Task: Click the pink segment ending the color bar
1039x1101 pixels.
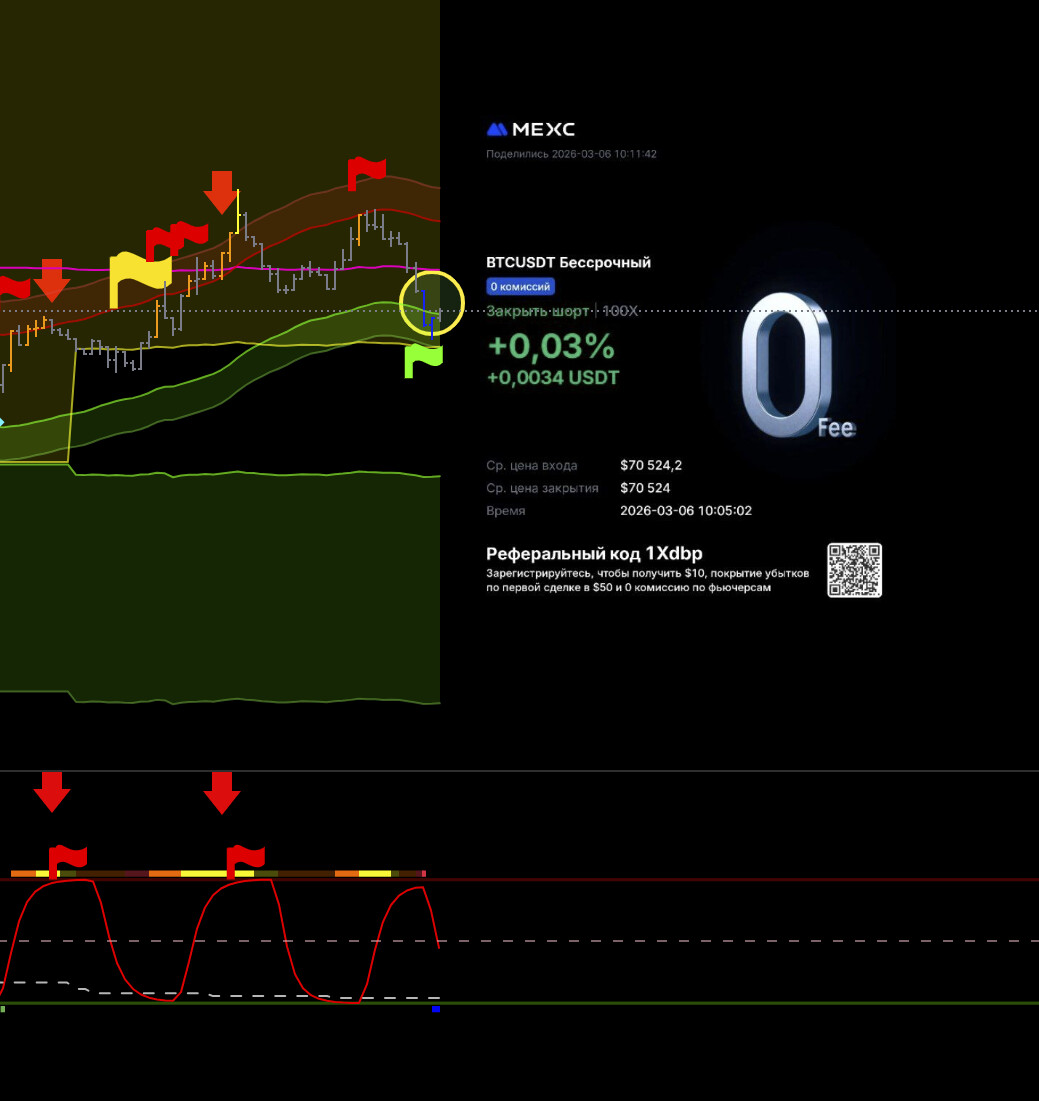Action: pos(424,873)
